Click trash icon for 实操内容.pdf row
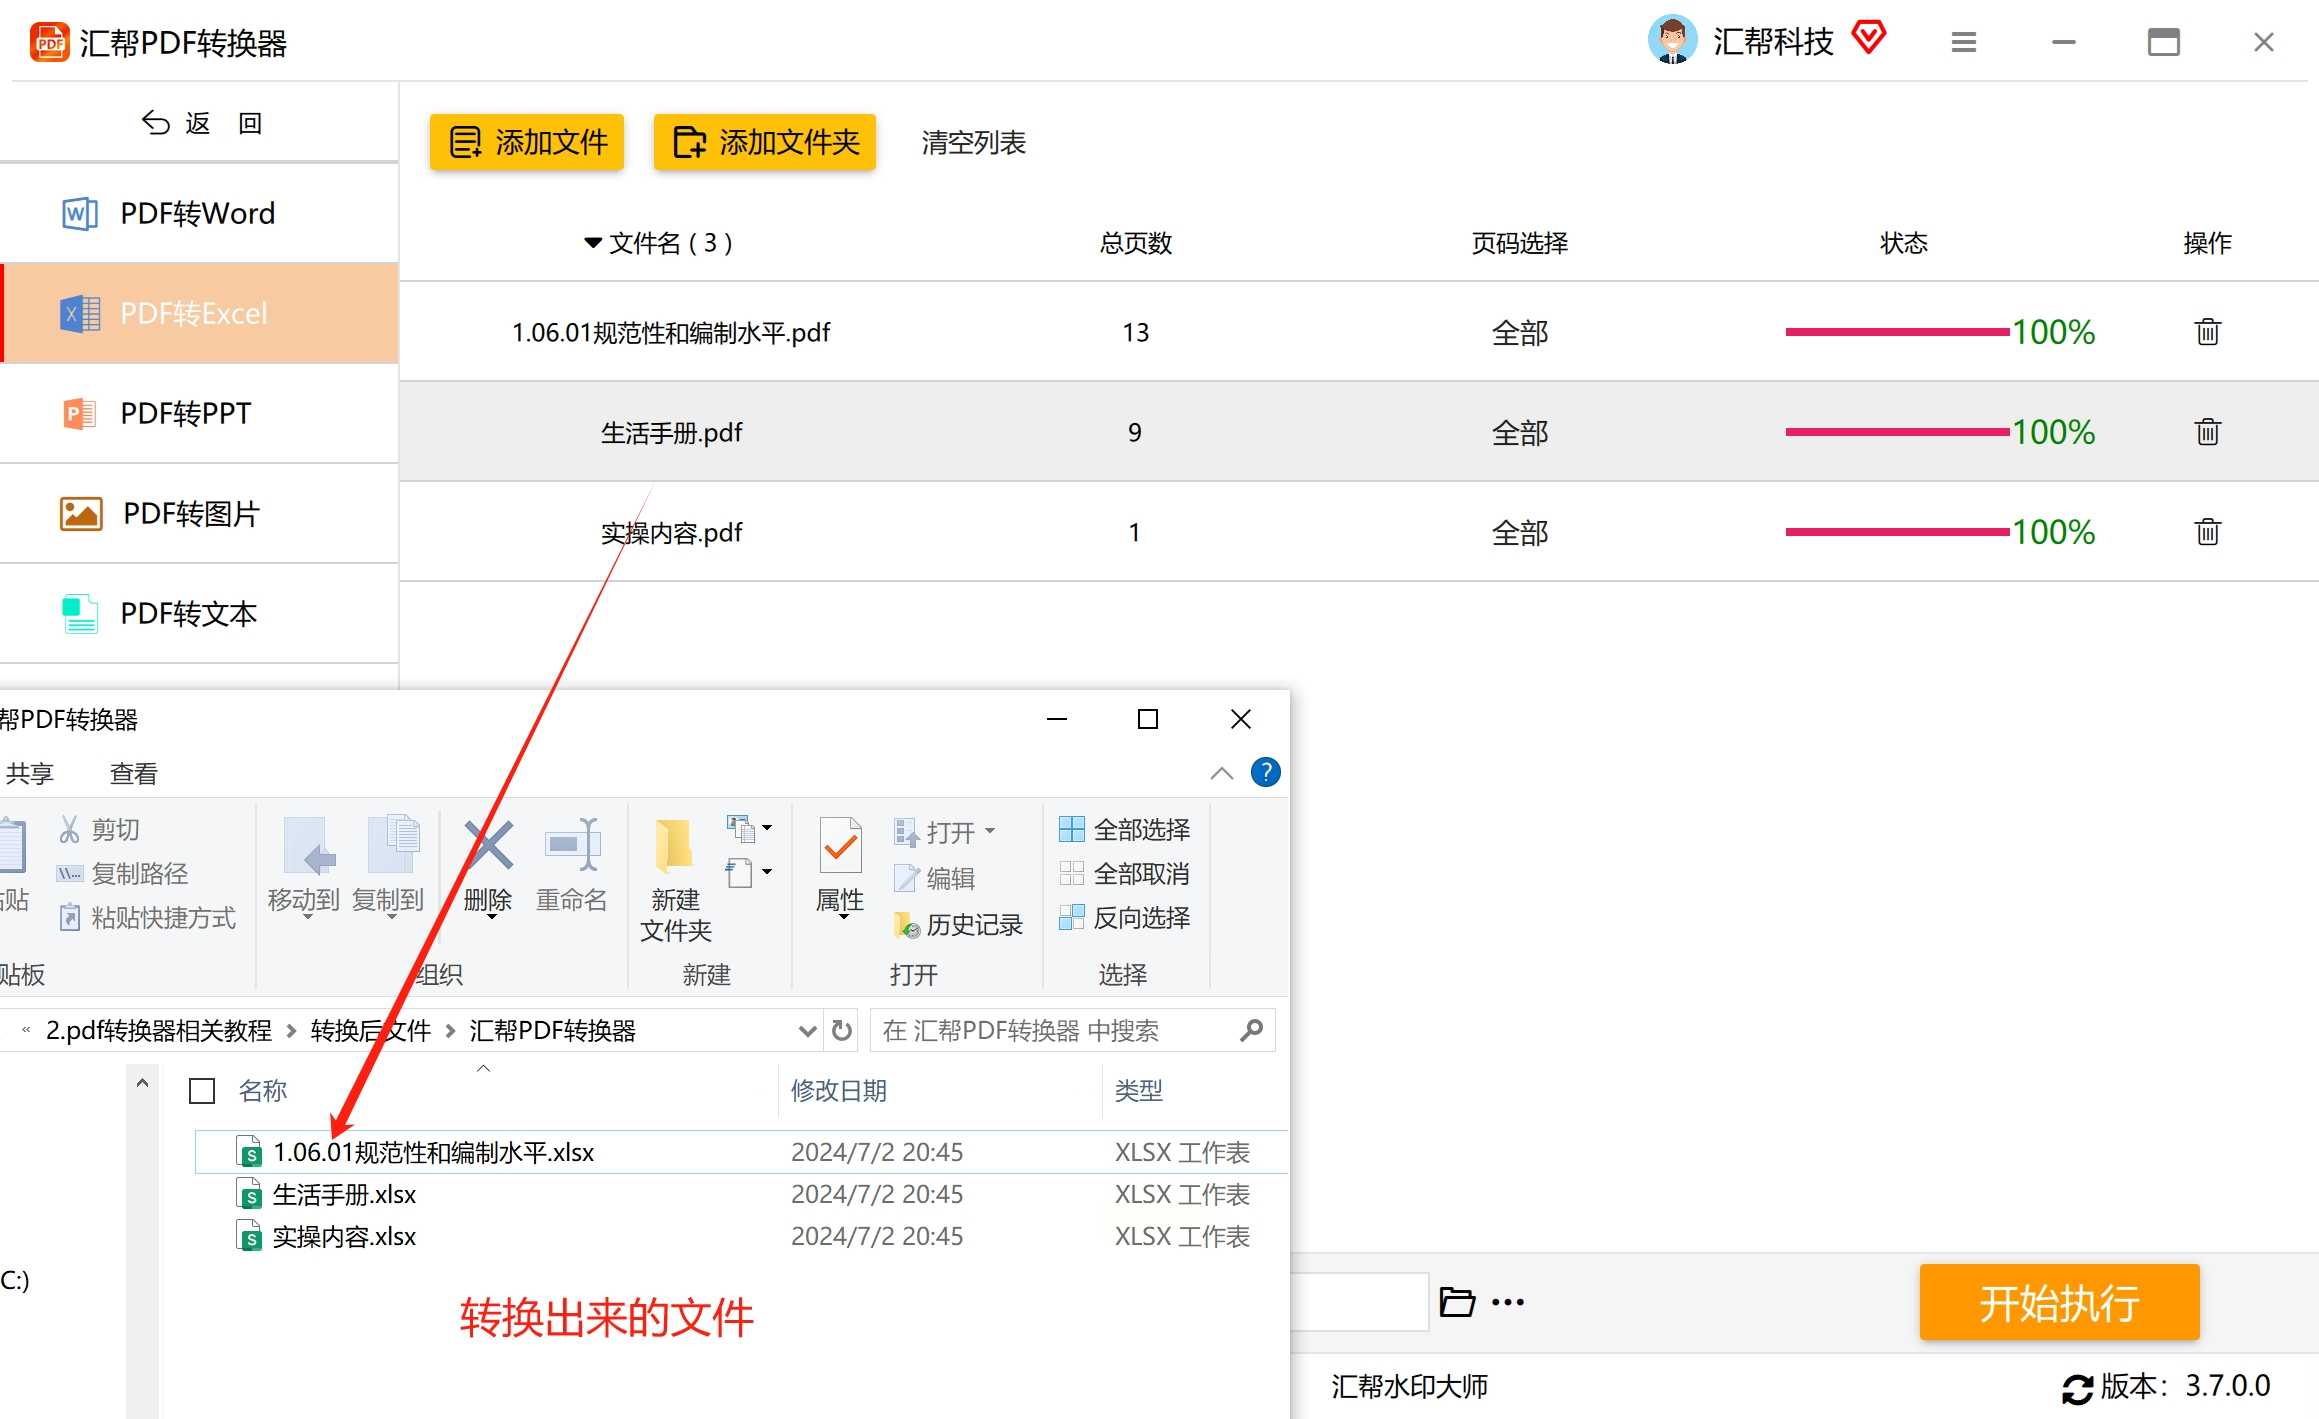Screen dimensions: 2319x1419 2207,532
